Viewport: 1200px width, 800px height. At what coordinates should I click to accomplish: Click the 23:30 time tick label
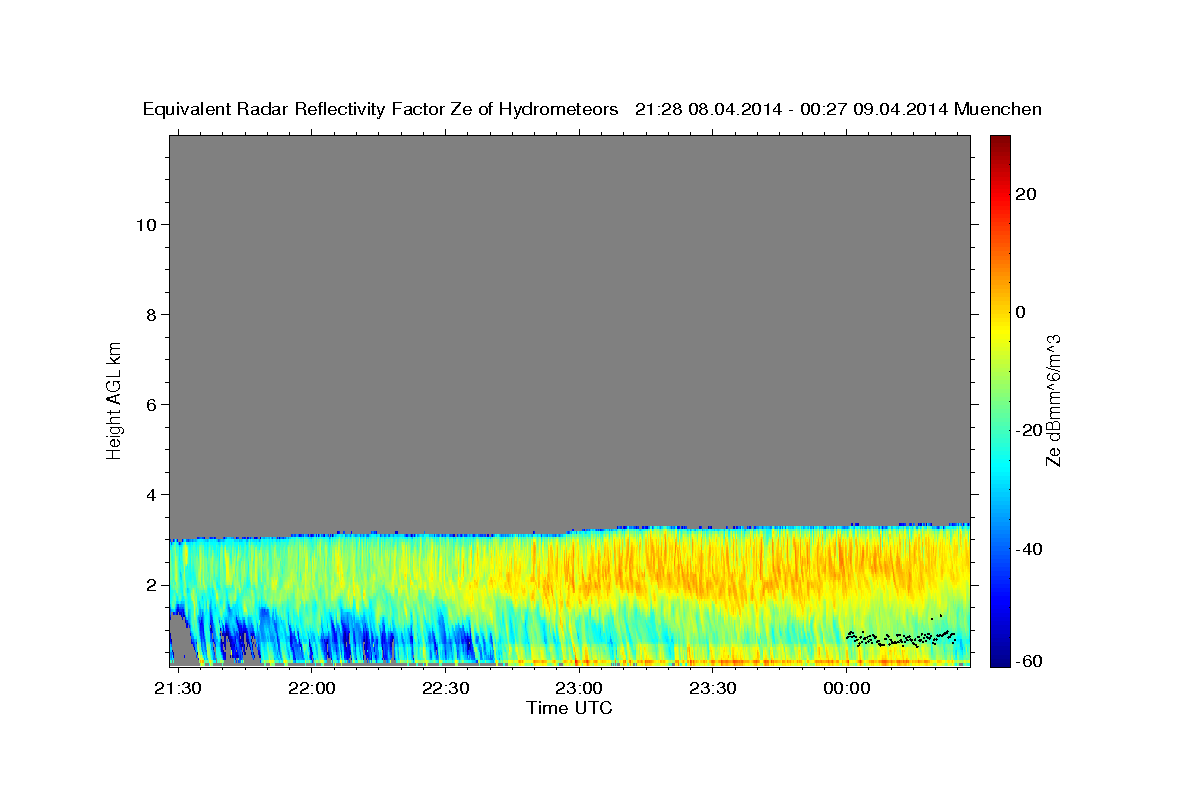coord(712,689)
